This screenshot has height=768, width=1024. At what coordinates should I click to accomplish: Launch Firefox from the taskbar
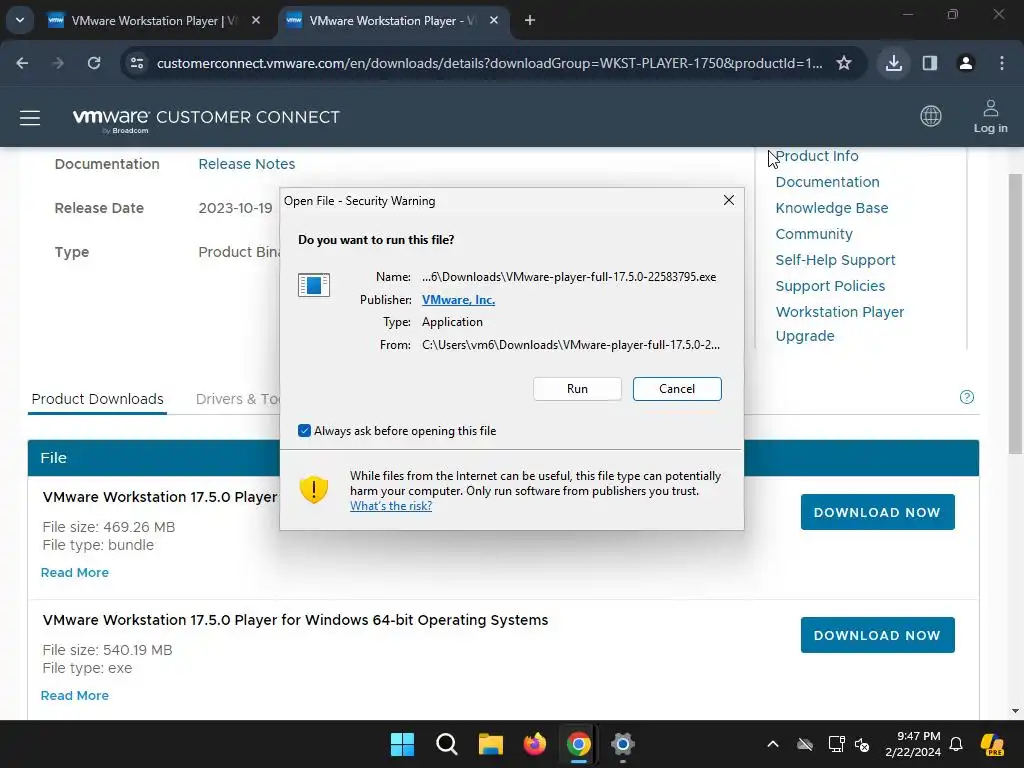[535, 744]
